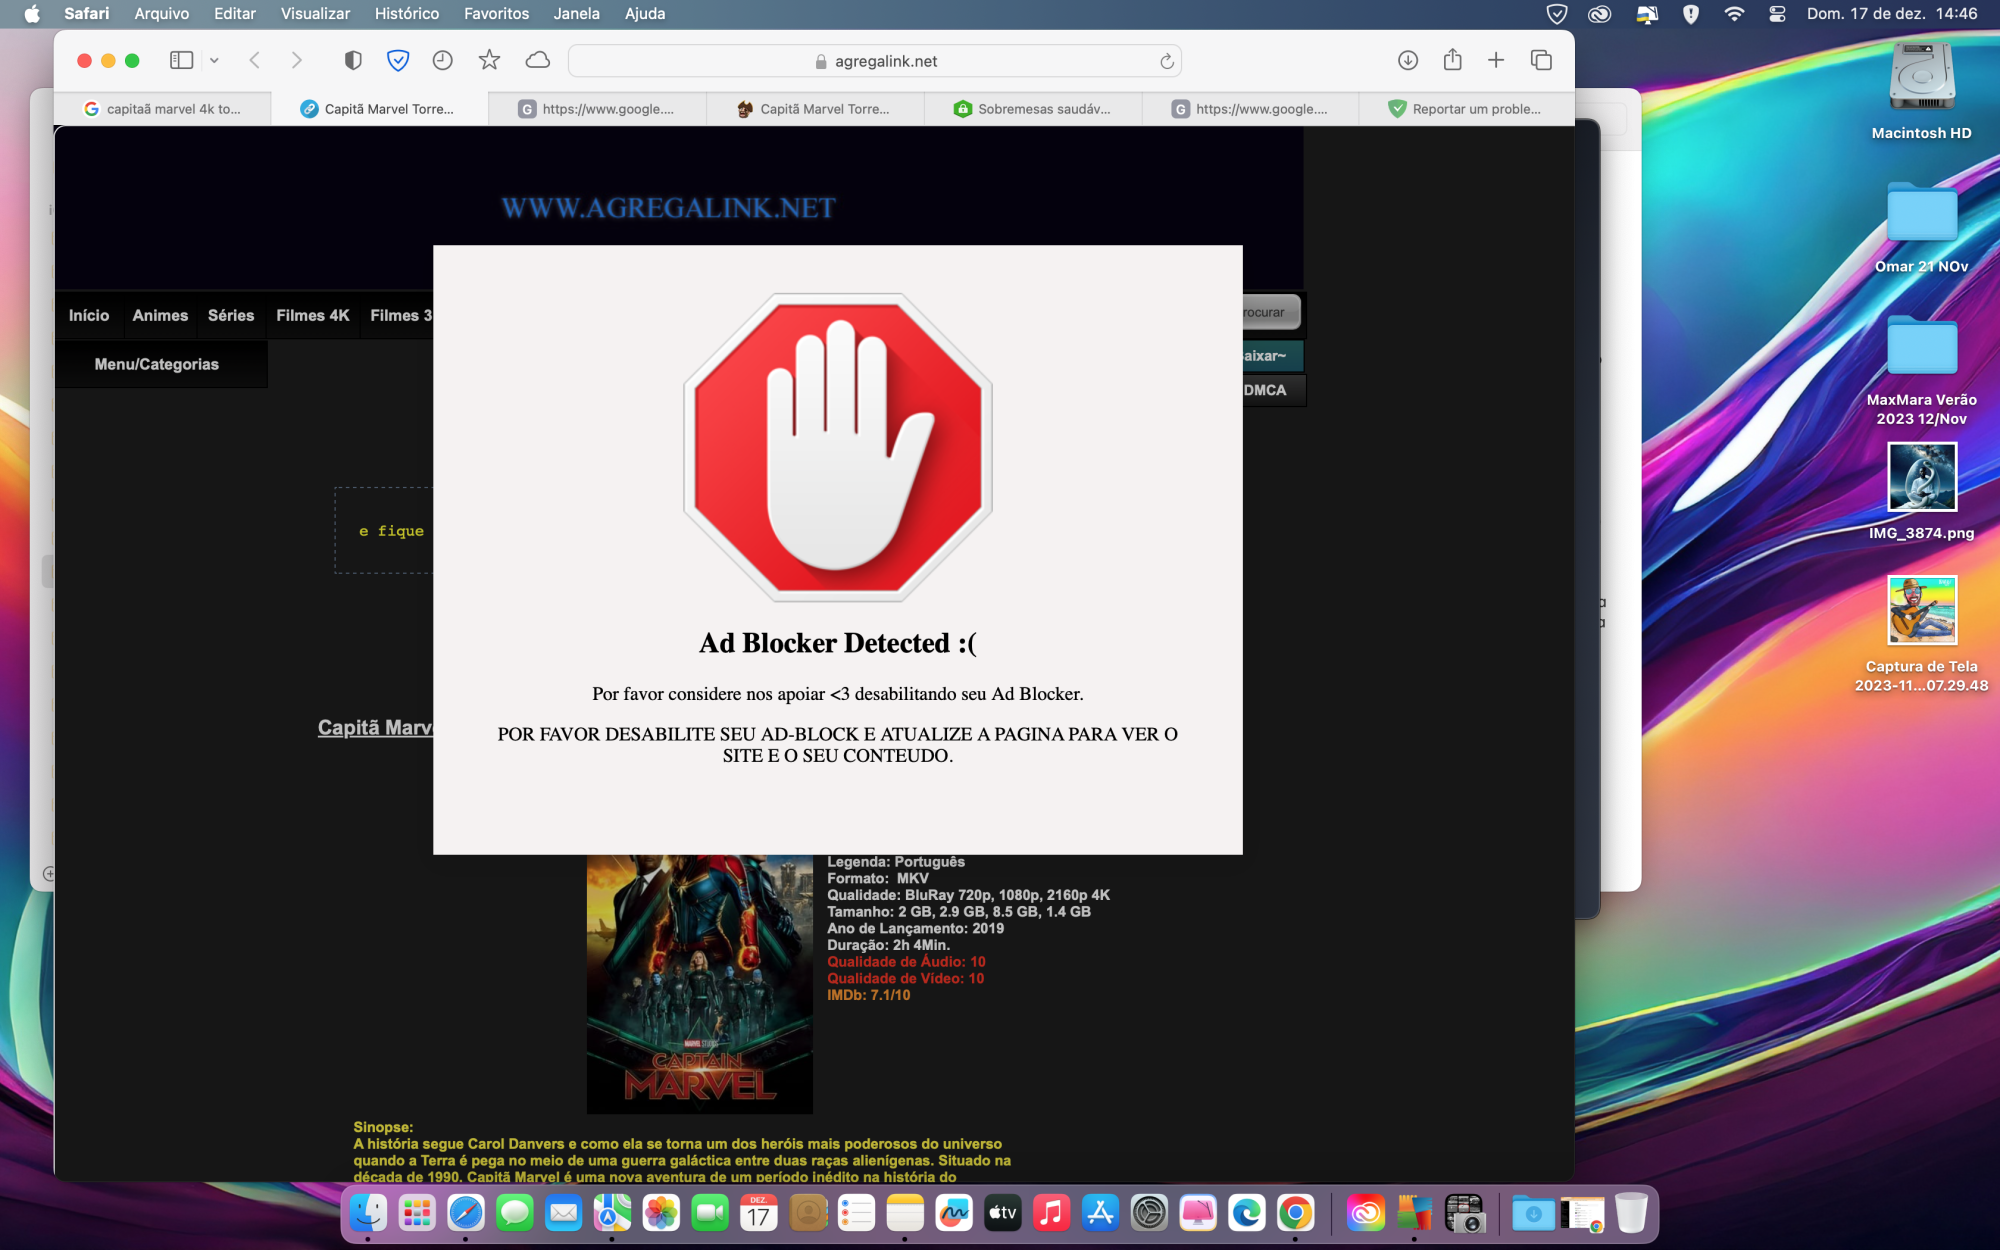Show the tab overview grid icon
Viewport: 2000px width, 1250px height.
tap(1540, 60)
